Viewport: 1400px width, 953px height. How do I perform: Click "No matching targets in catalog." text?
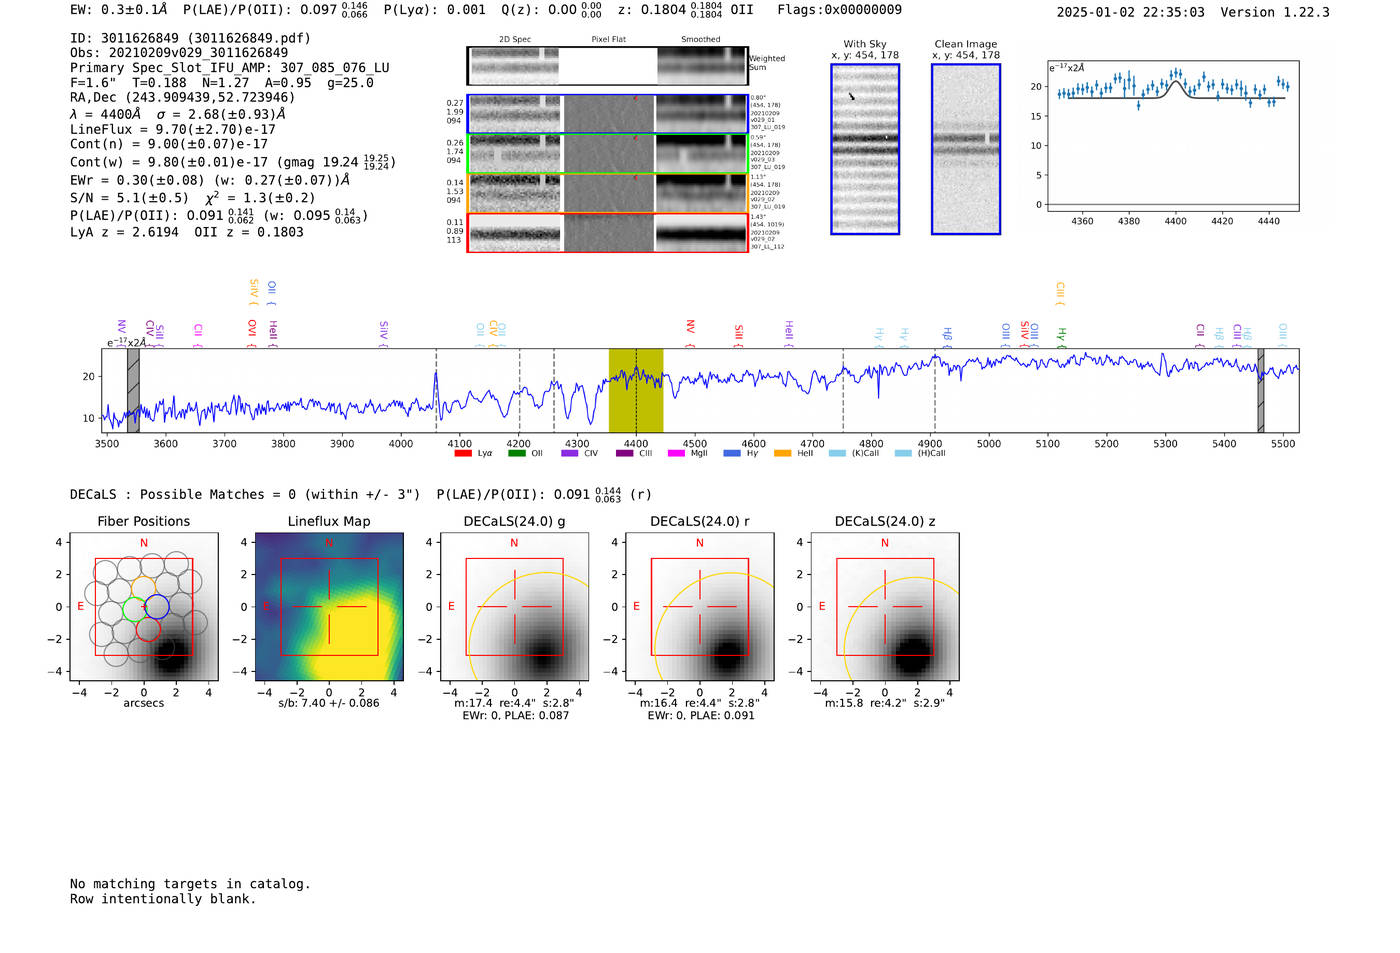coord(190,884)
